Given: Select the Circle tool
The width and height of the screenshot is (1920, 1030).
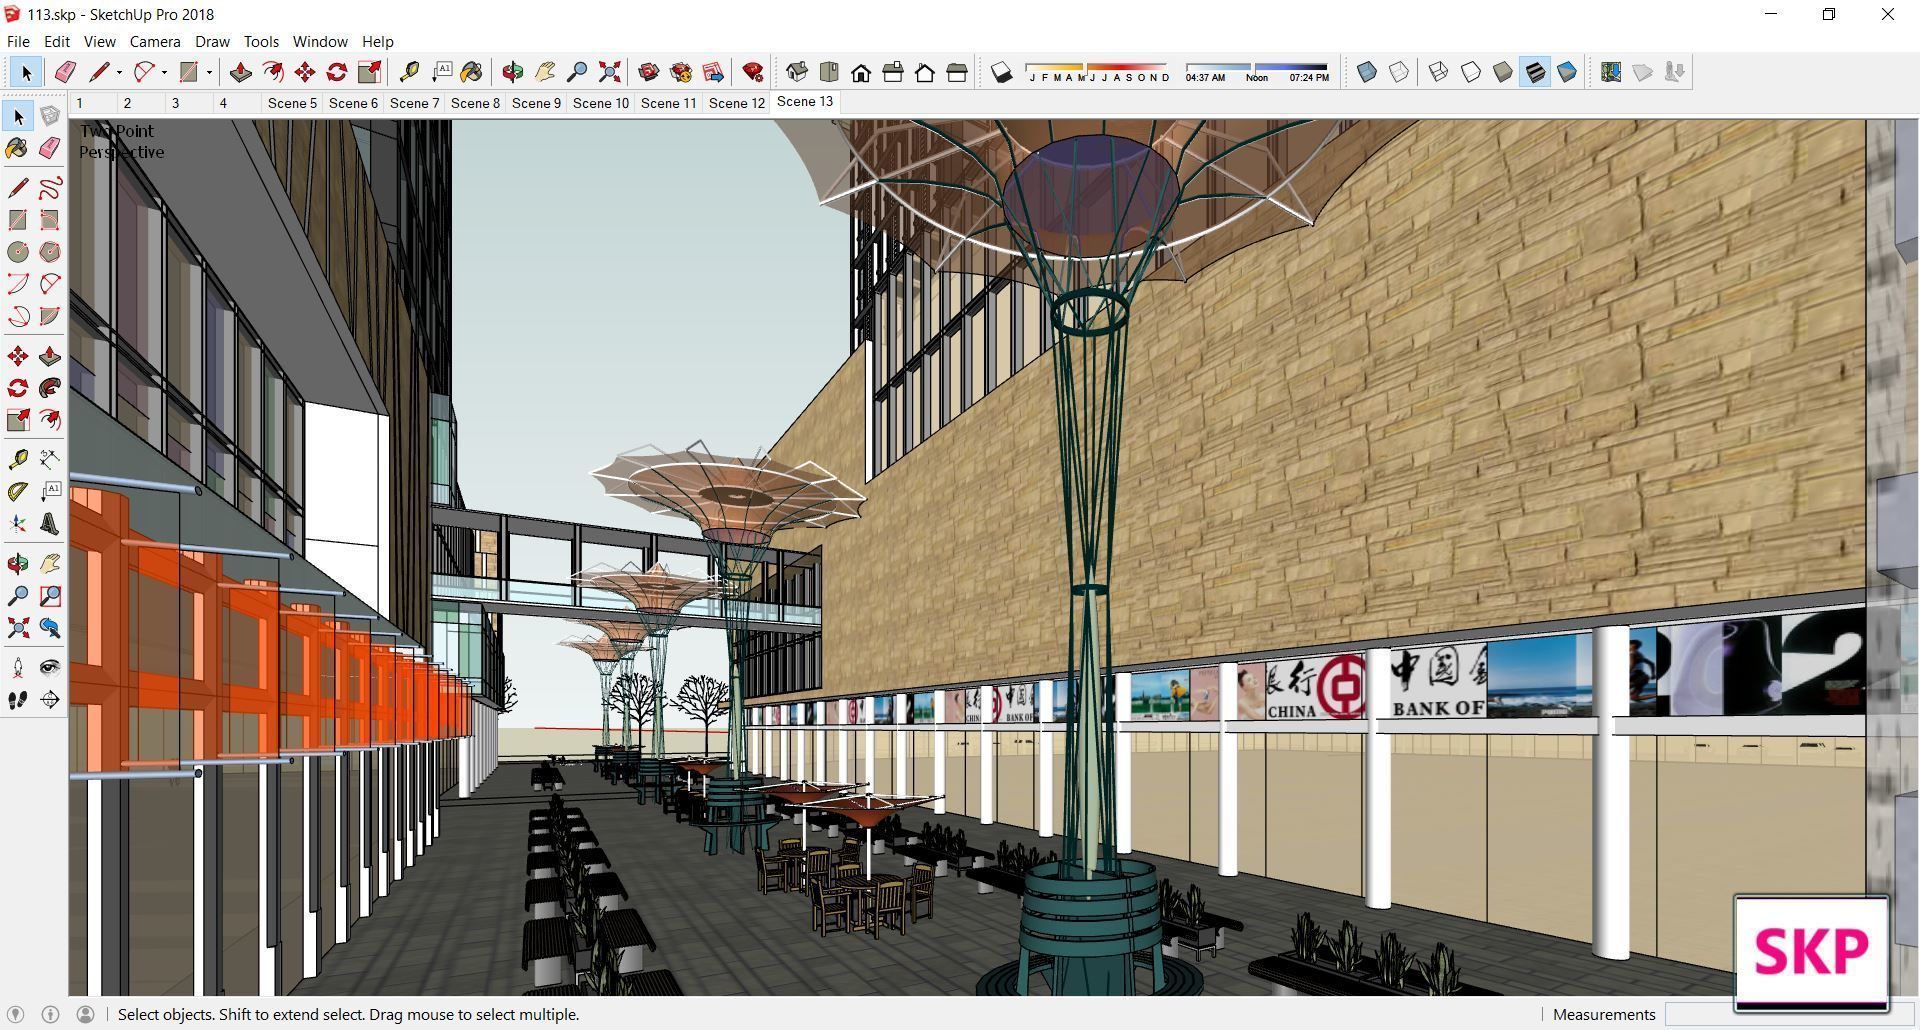Looking at the screenshot, I should [x=18, y=252].
